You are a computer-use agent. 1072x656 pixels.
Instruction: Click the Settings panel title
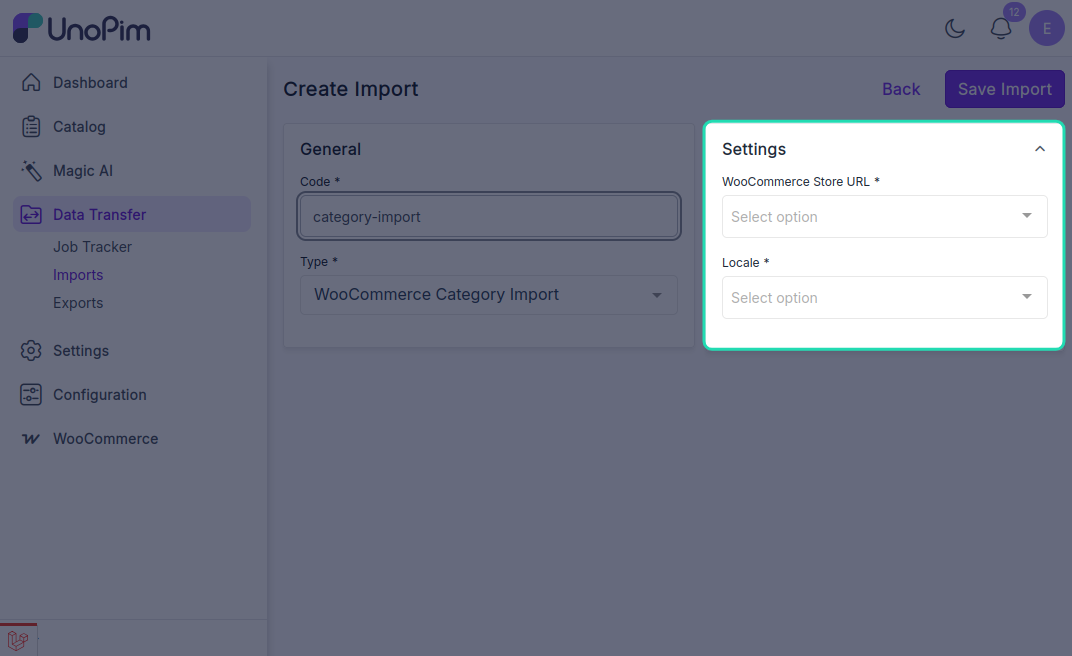pos(754,149)
